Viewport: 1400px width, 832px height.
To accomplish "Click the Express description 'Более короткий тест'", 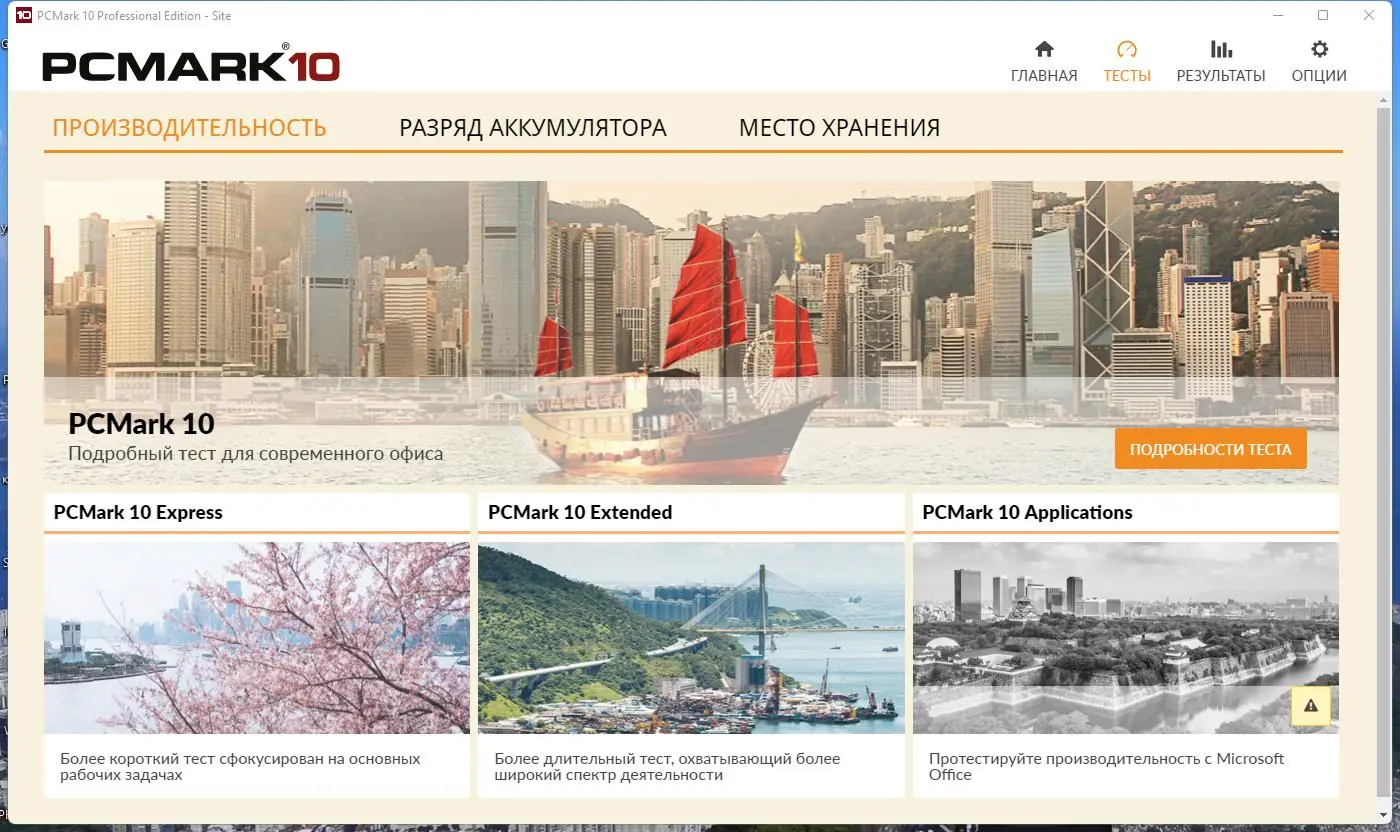I will pos(240,766).
